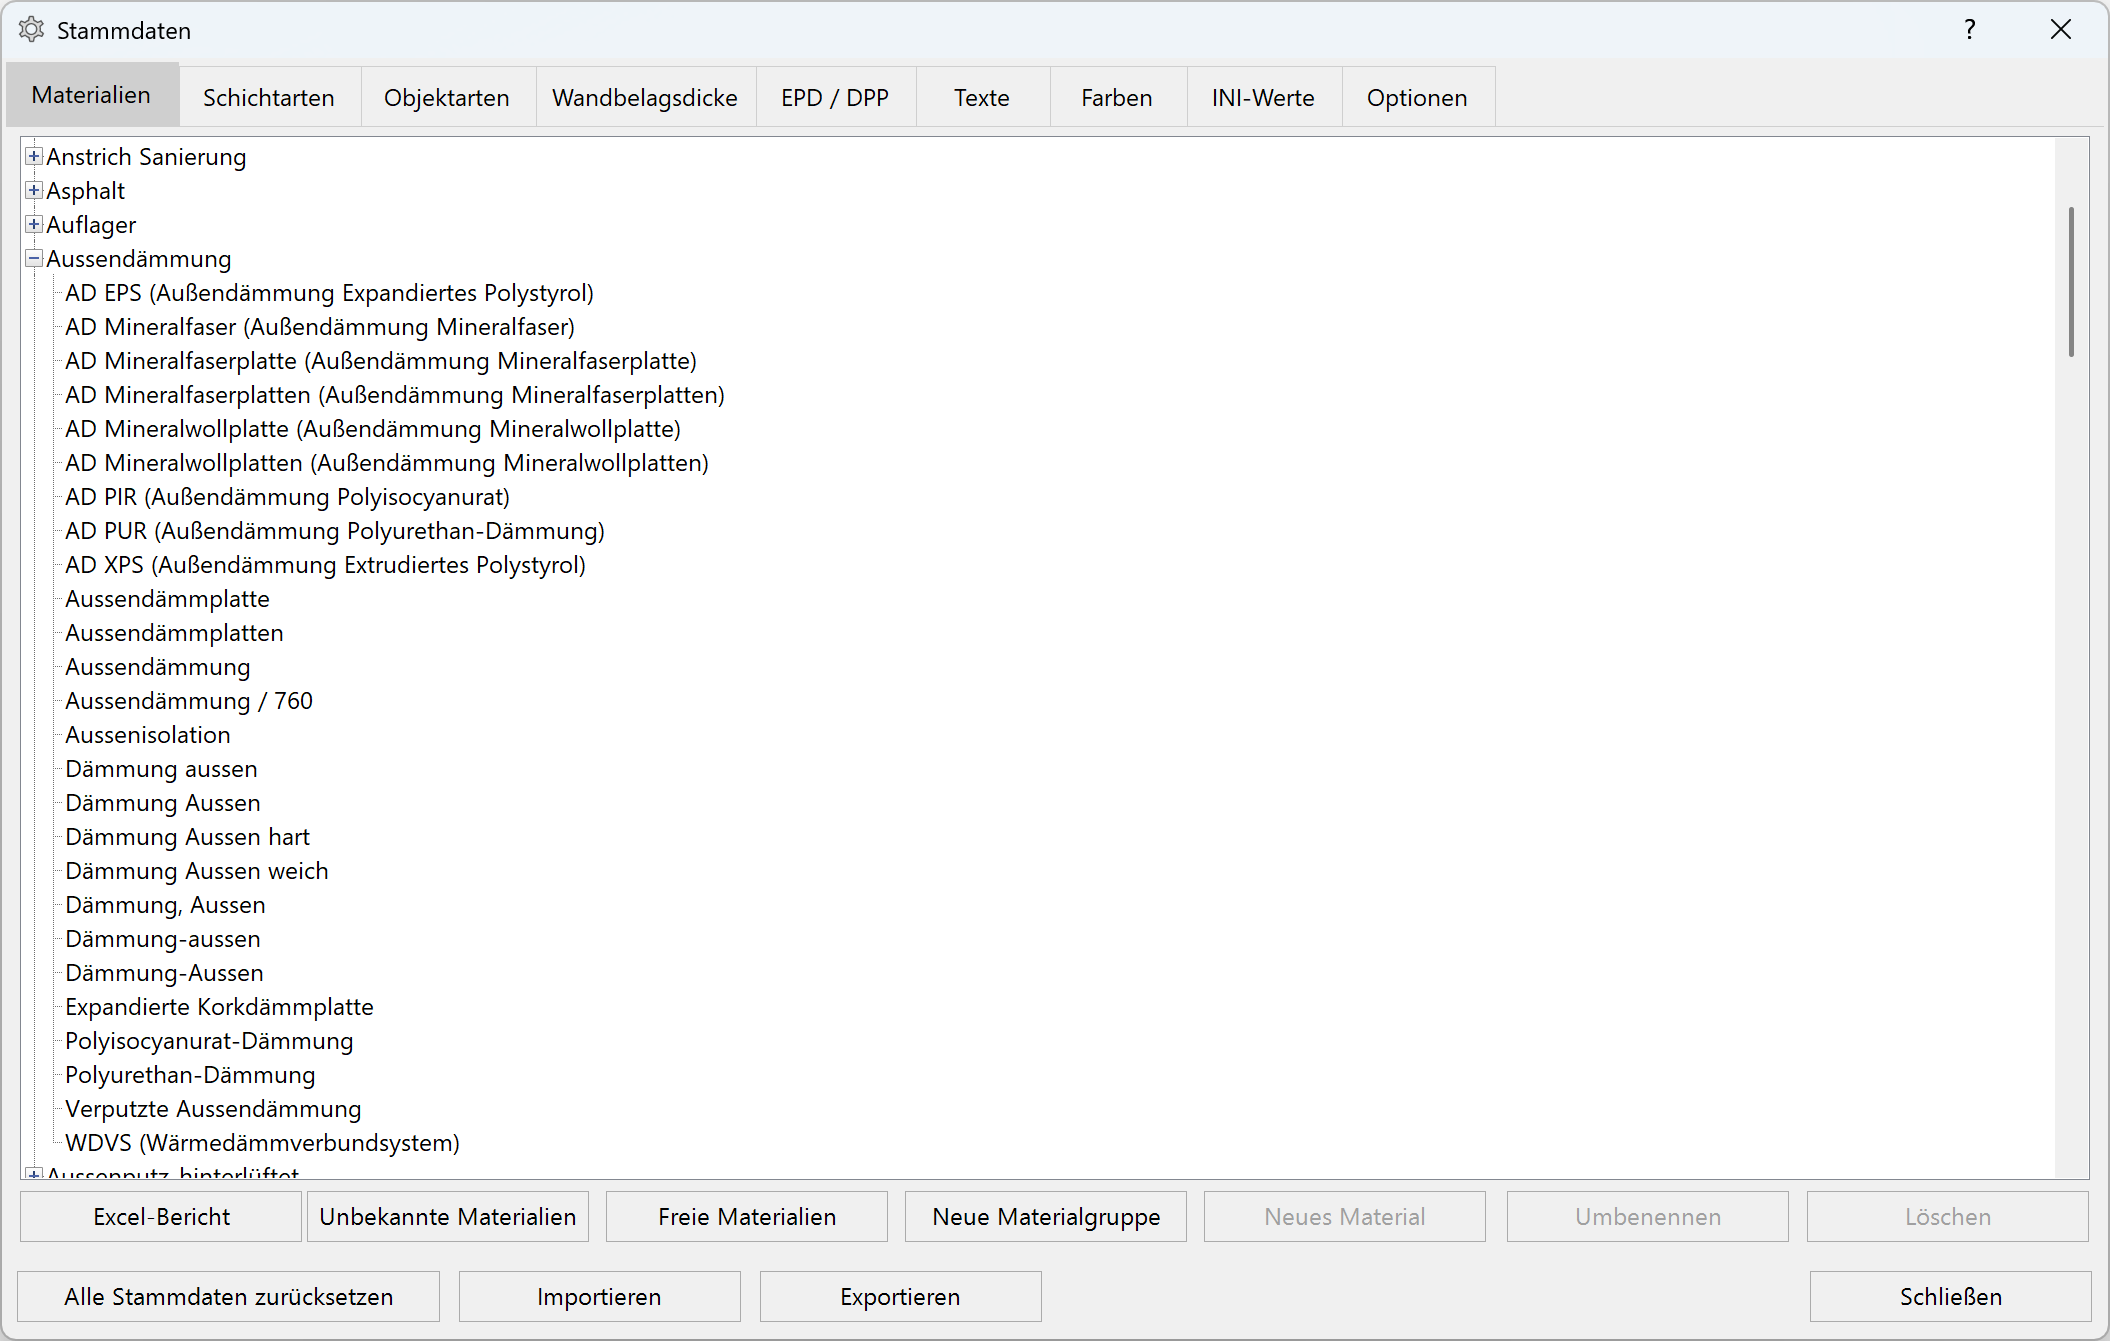Open the Materialien tab
Screen dimensions: 2110x1341
pyautogui.click(x=92, y=95)
